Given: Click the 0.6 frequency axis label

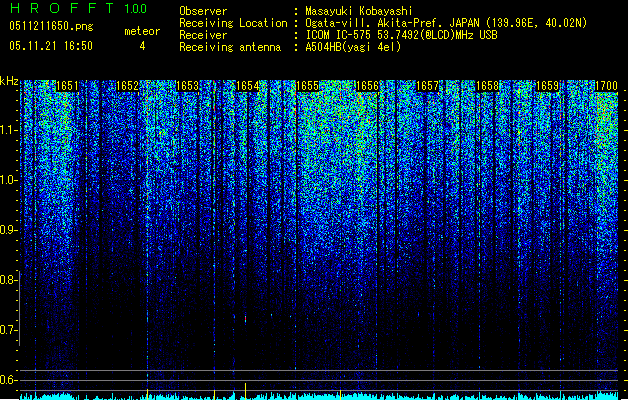Looking at the screenshot, I should pyautogui.click(x=9, y=380).
